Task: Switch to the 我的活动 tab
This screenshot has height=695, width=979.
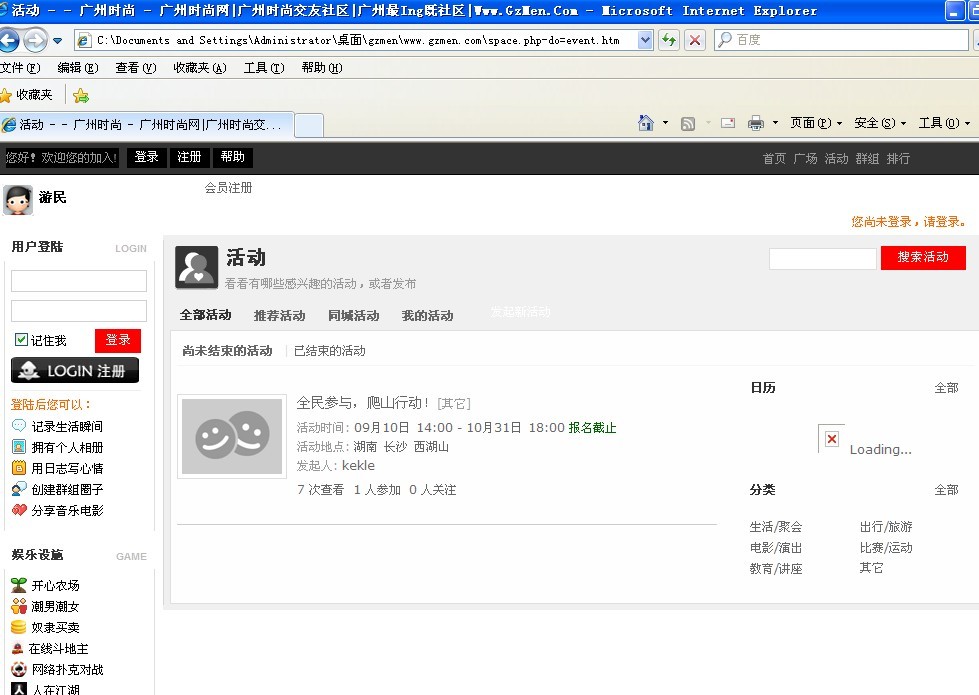Action: pyautogui.click(x=428, y=315)
